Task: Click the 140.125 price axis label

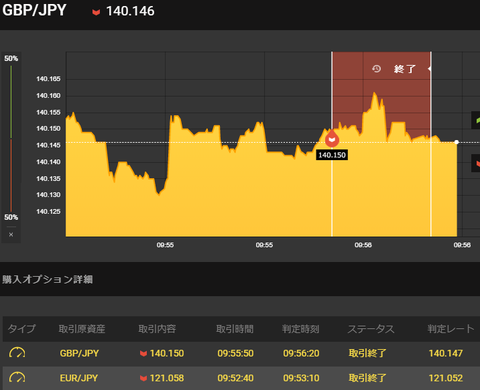Action: point(48,212)
